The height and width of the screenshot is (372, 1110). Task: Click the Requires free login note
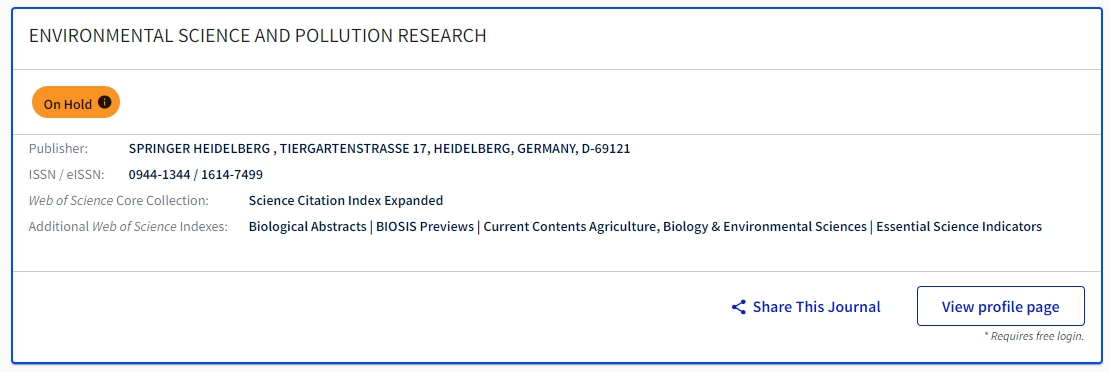click(x=1034, y=336)
